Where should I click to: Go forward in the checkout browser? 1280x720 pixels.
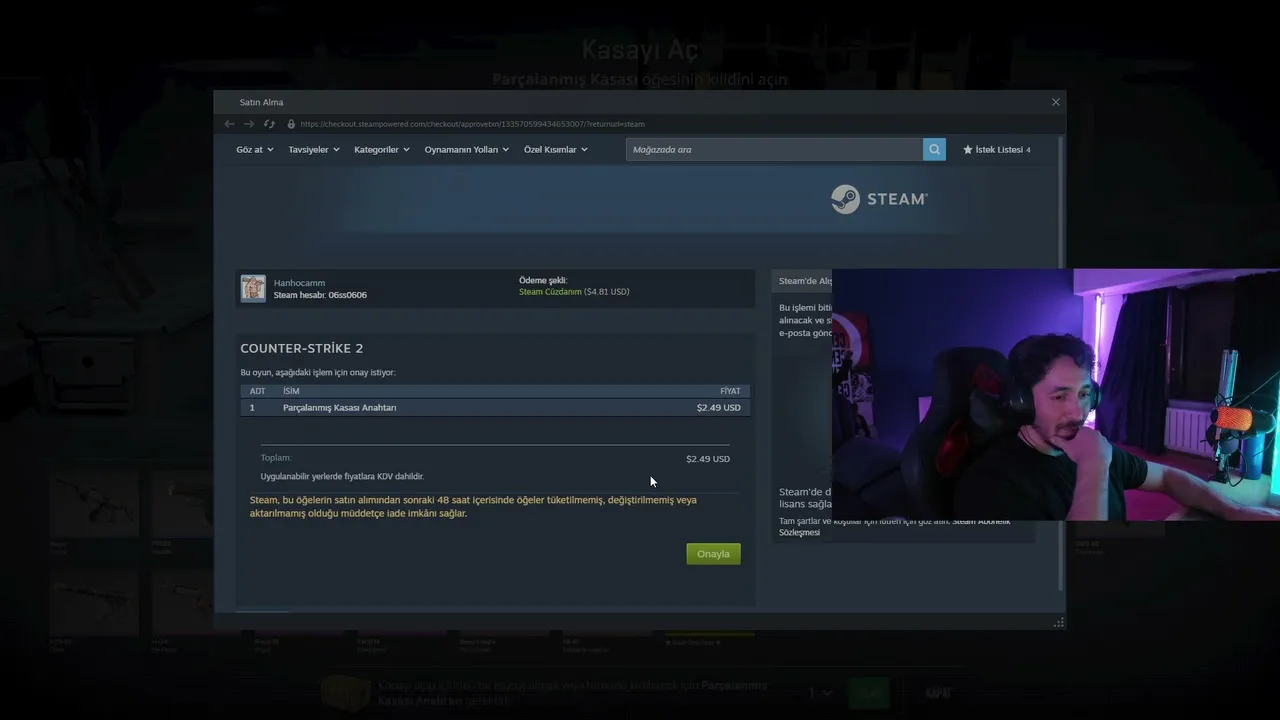[x=249, y=124]
